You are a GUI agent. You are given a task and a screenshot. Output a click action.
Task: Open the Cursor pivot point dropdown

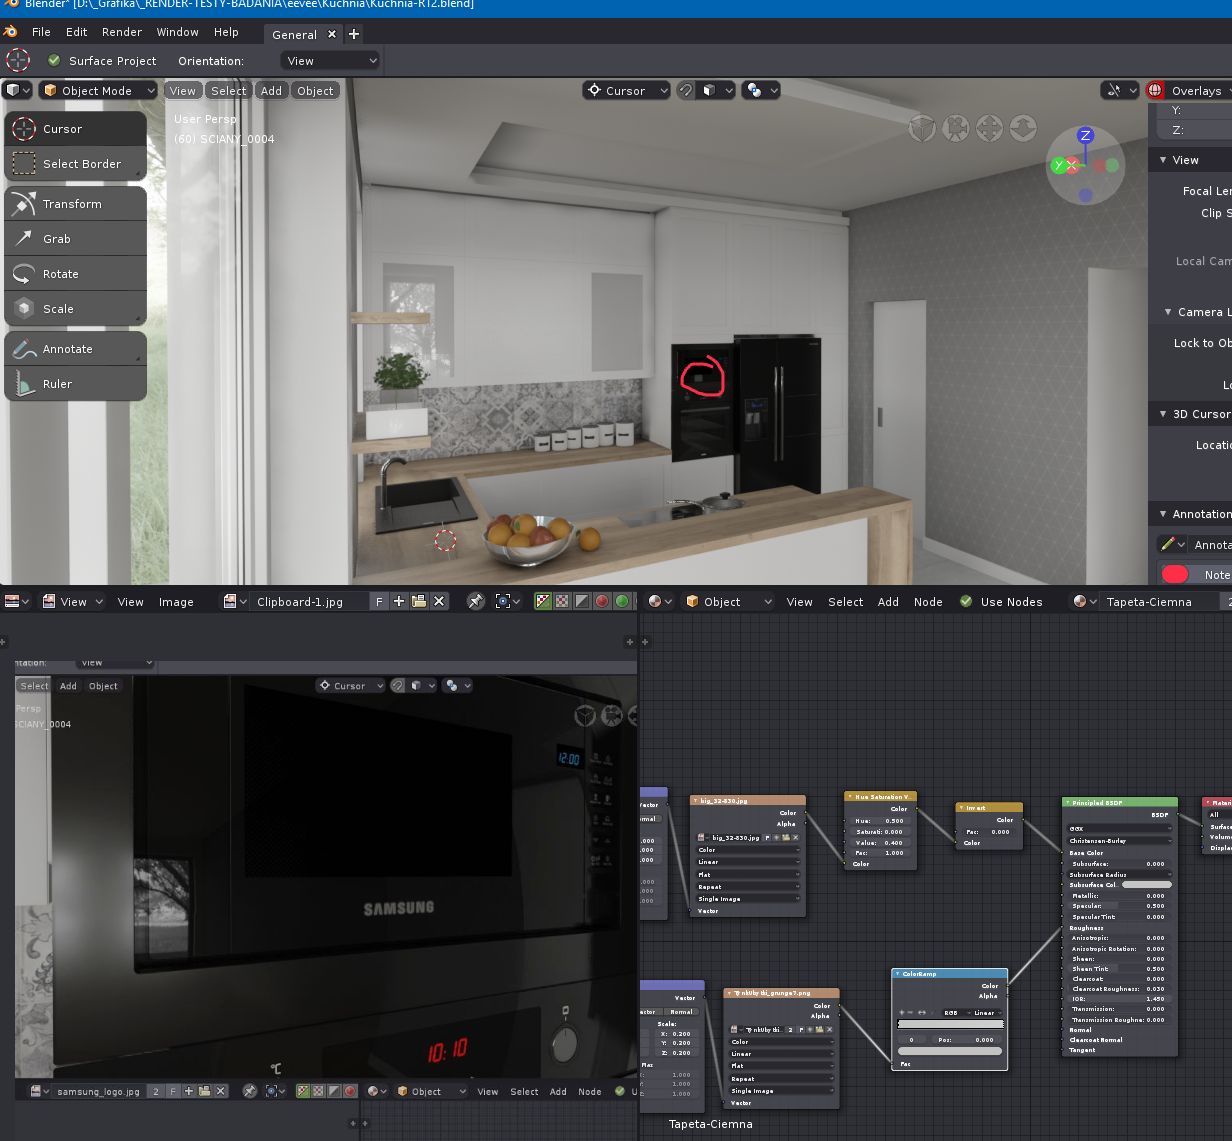(626, 90)
